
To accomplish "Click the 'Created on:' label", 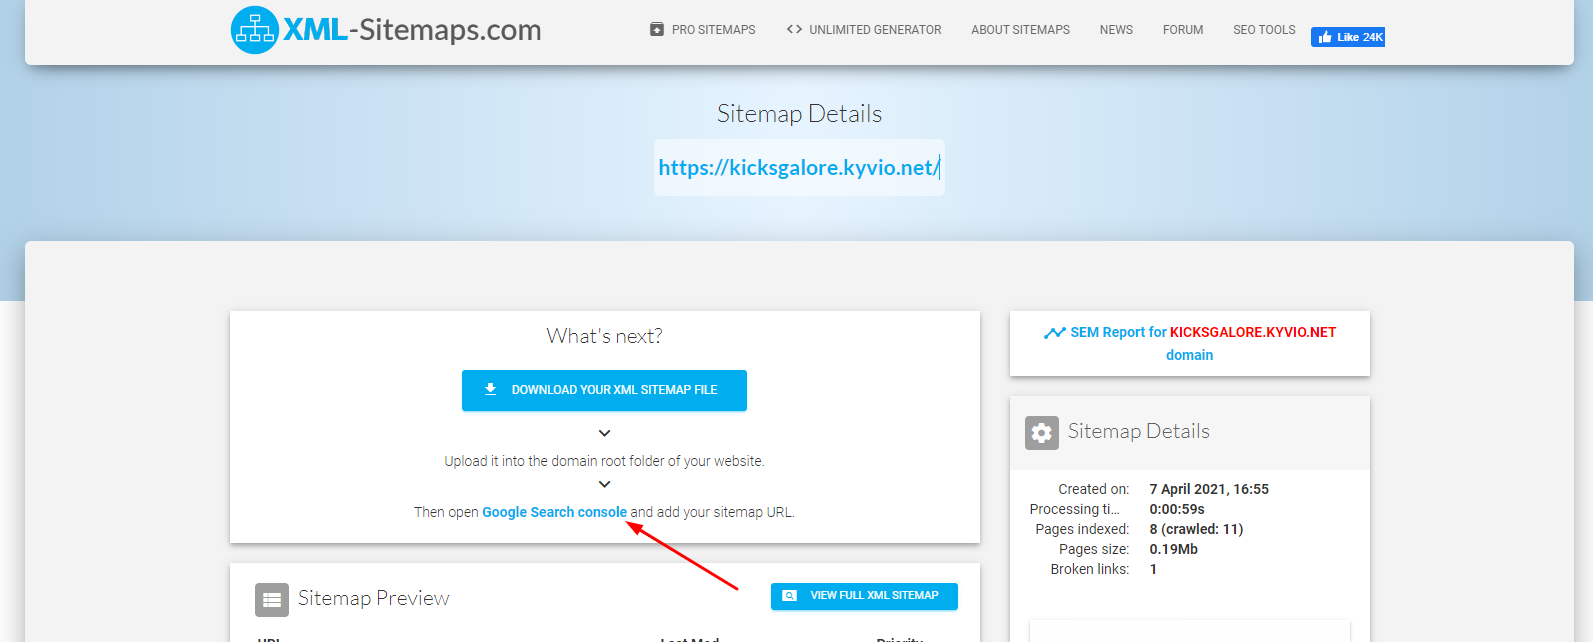I will [1094, 489].
